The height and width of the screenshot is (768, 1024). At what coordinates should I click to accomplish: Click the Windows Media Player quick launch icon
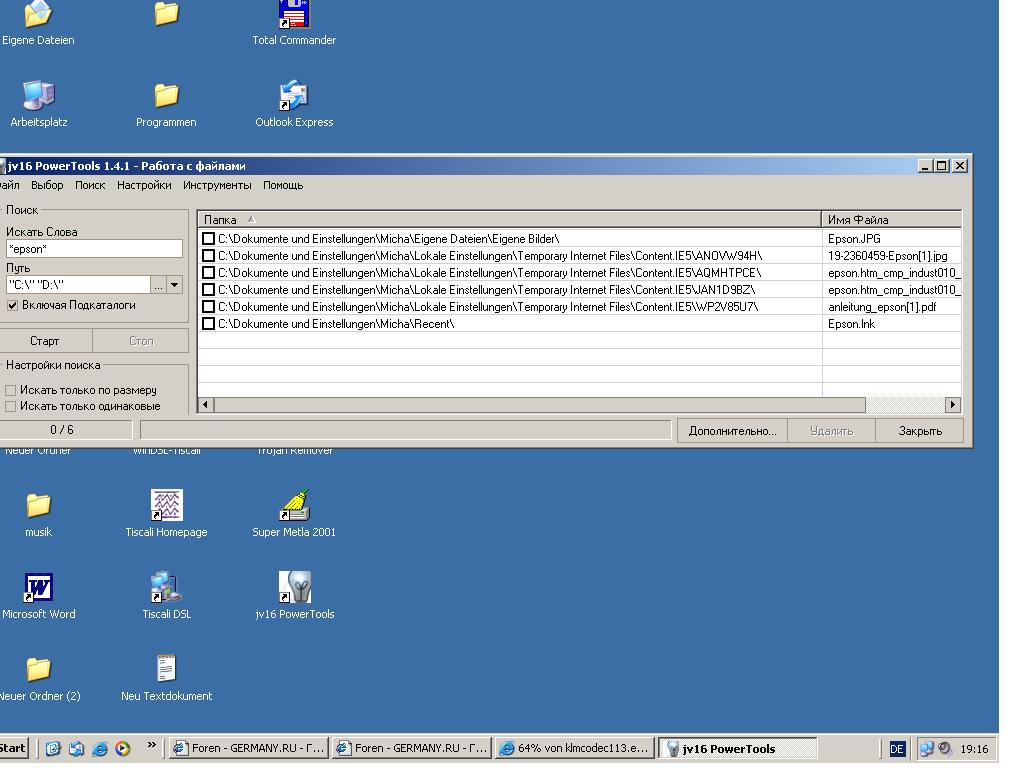pyautogui.click(x=123, y=748)
